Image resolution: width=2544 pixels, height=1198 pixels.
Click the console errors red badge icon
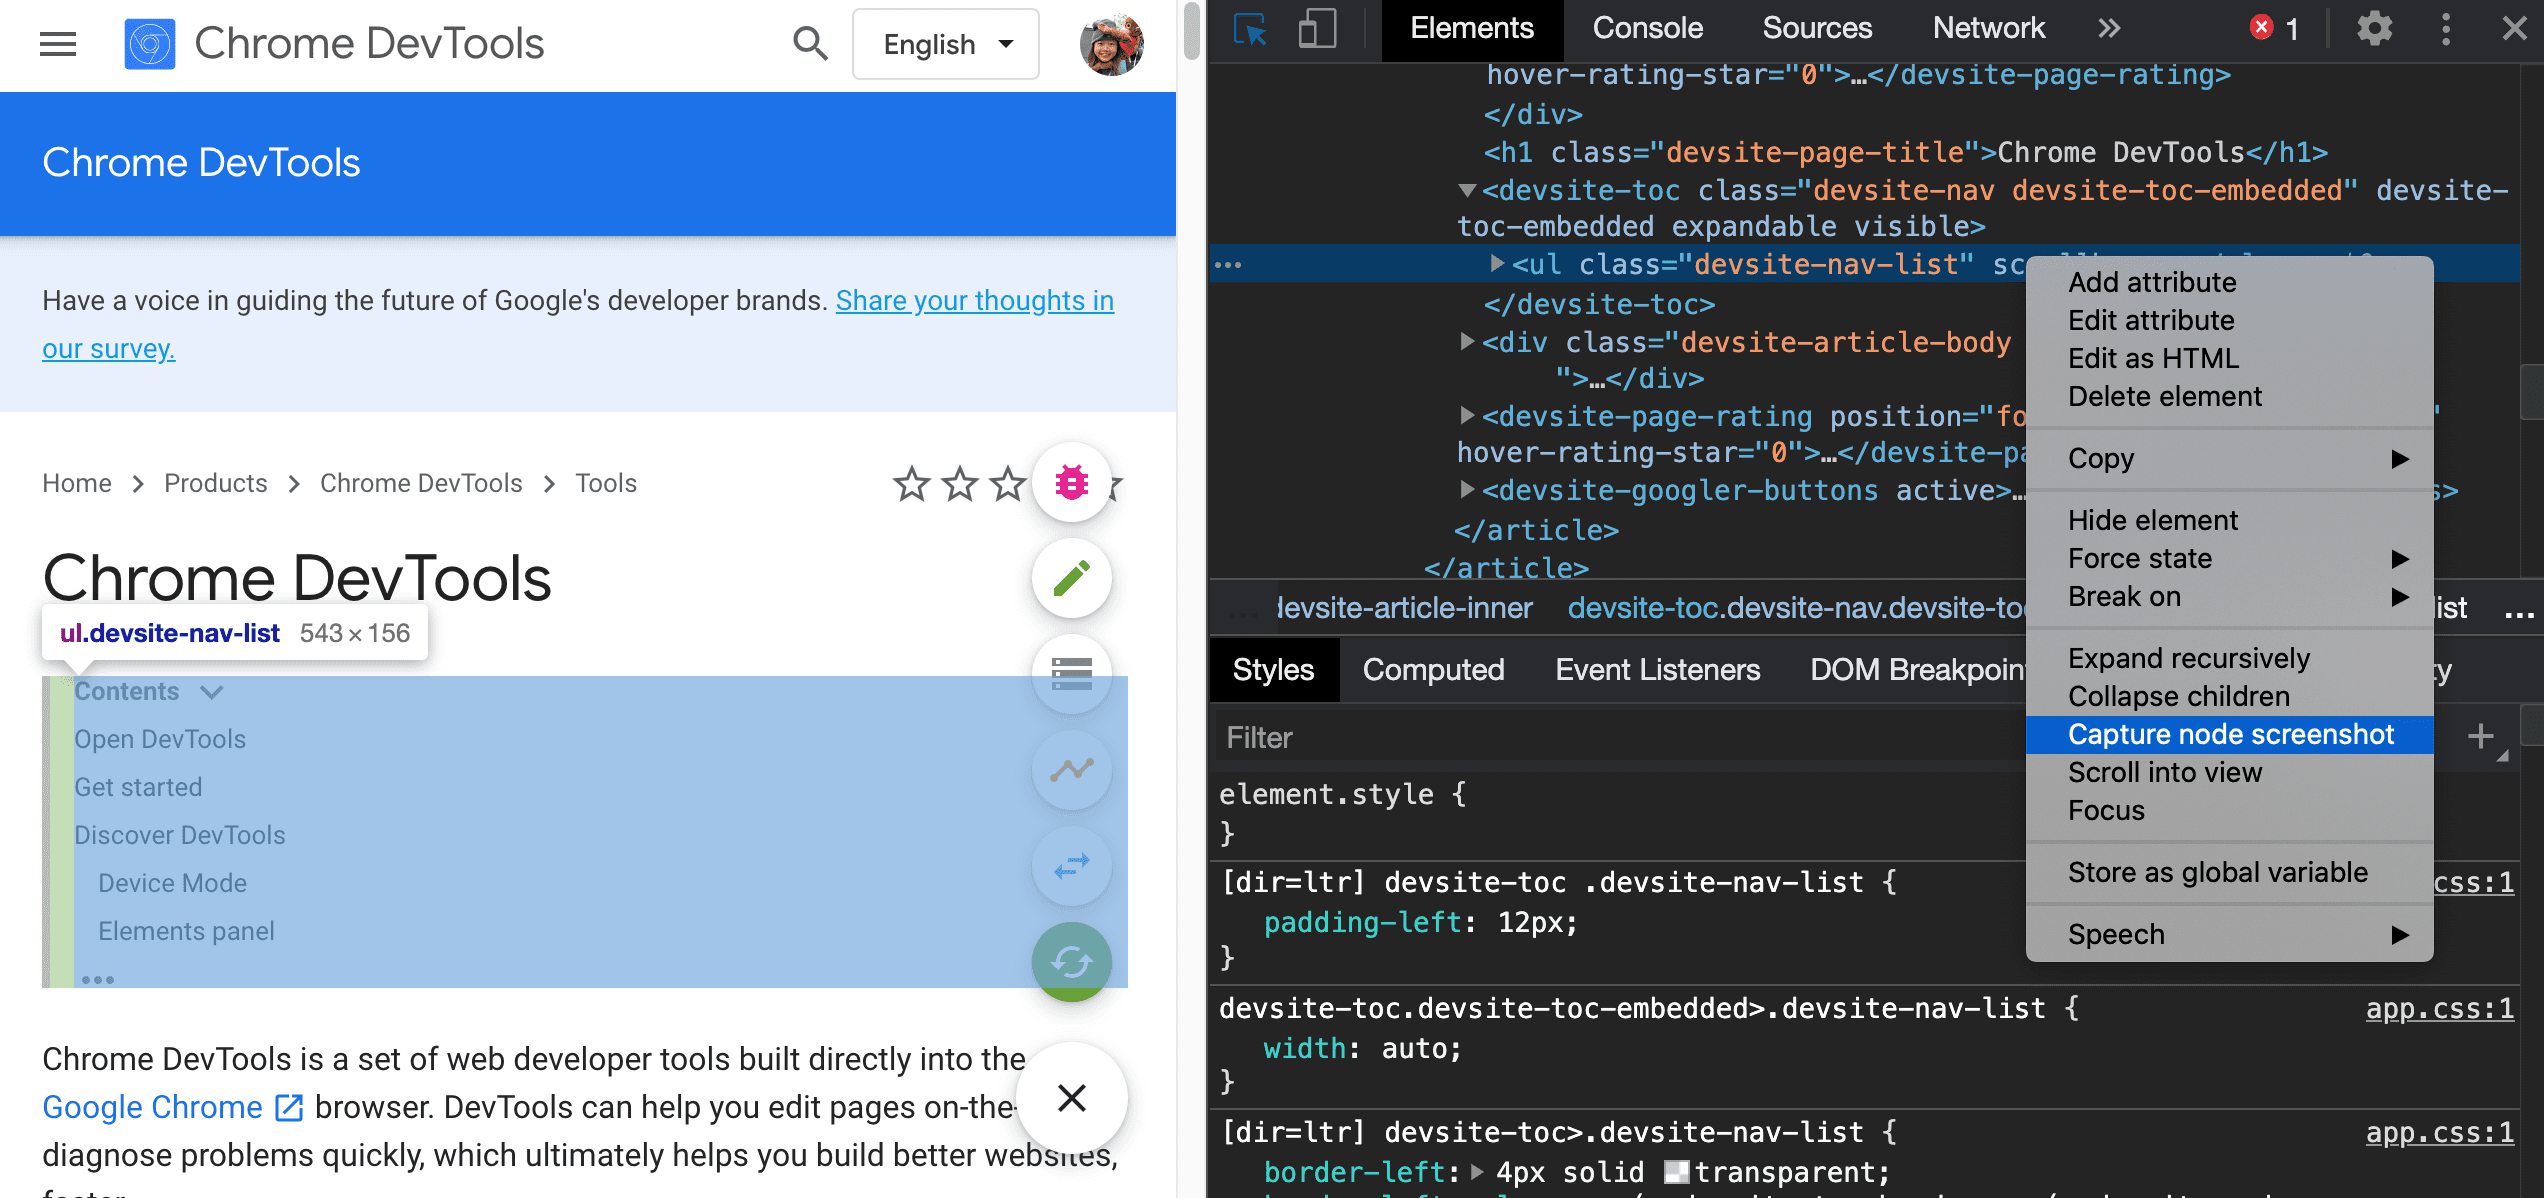[x=2260, y=29]
